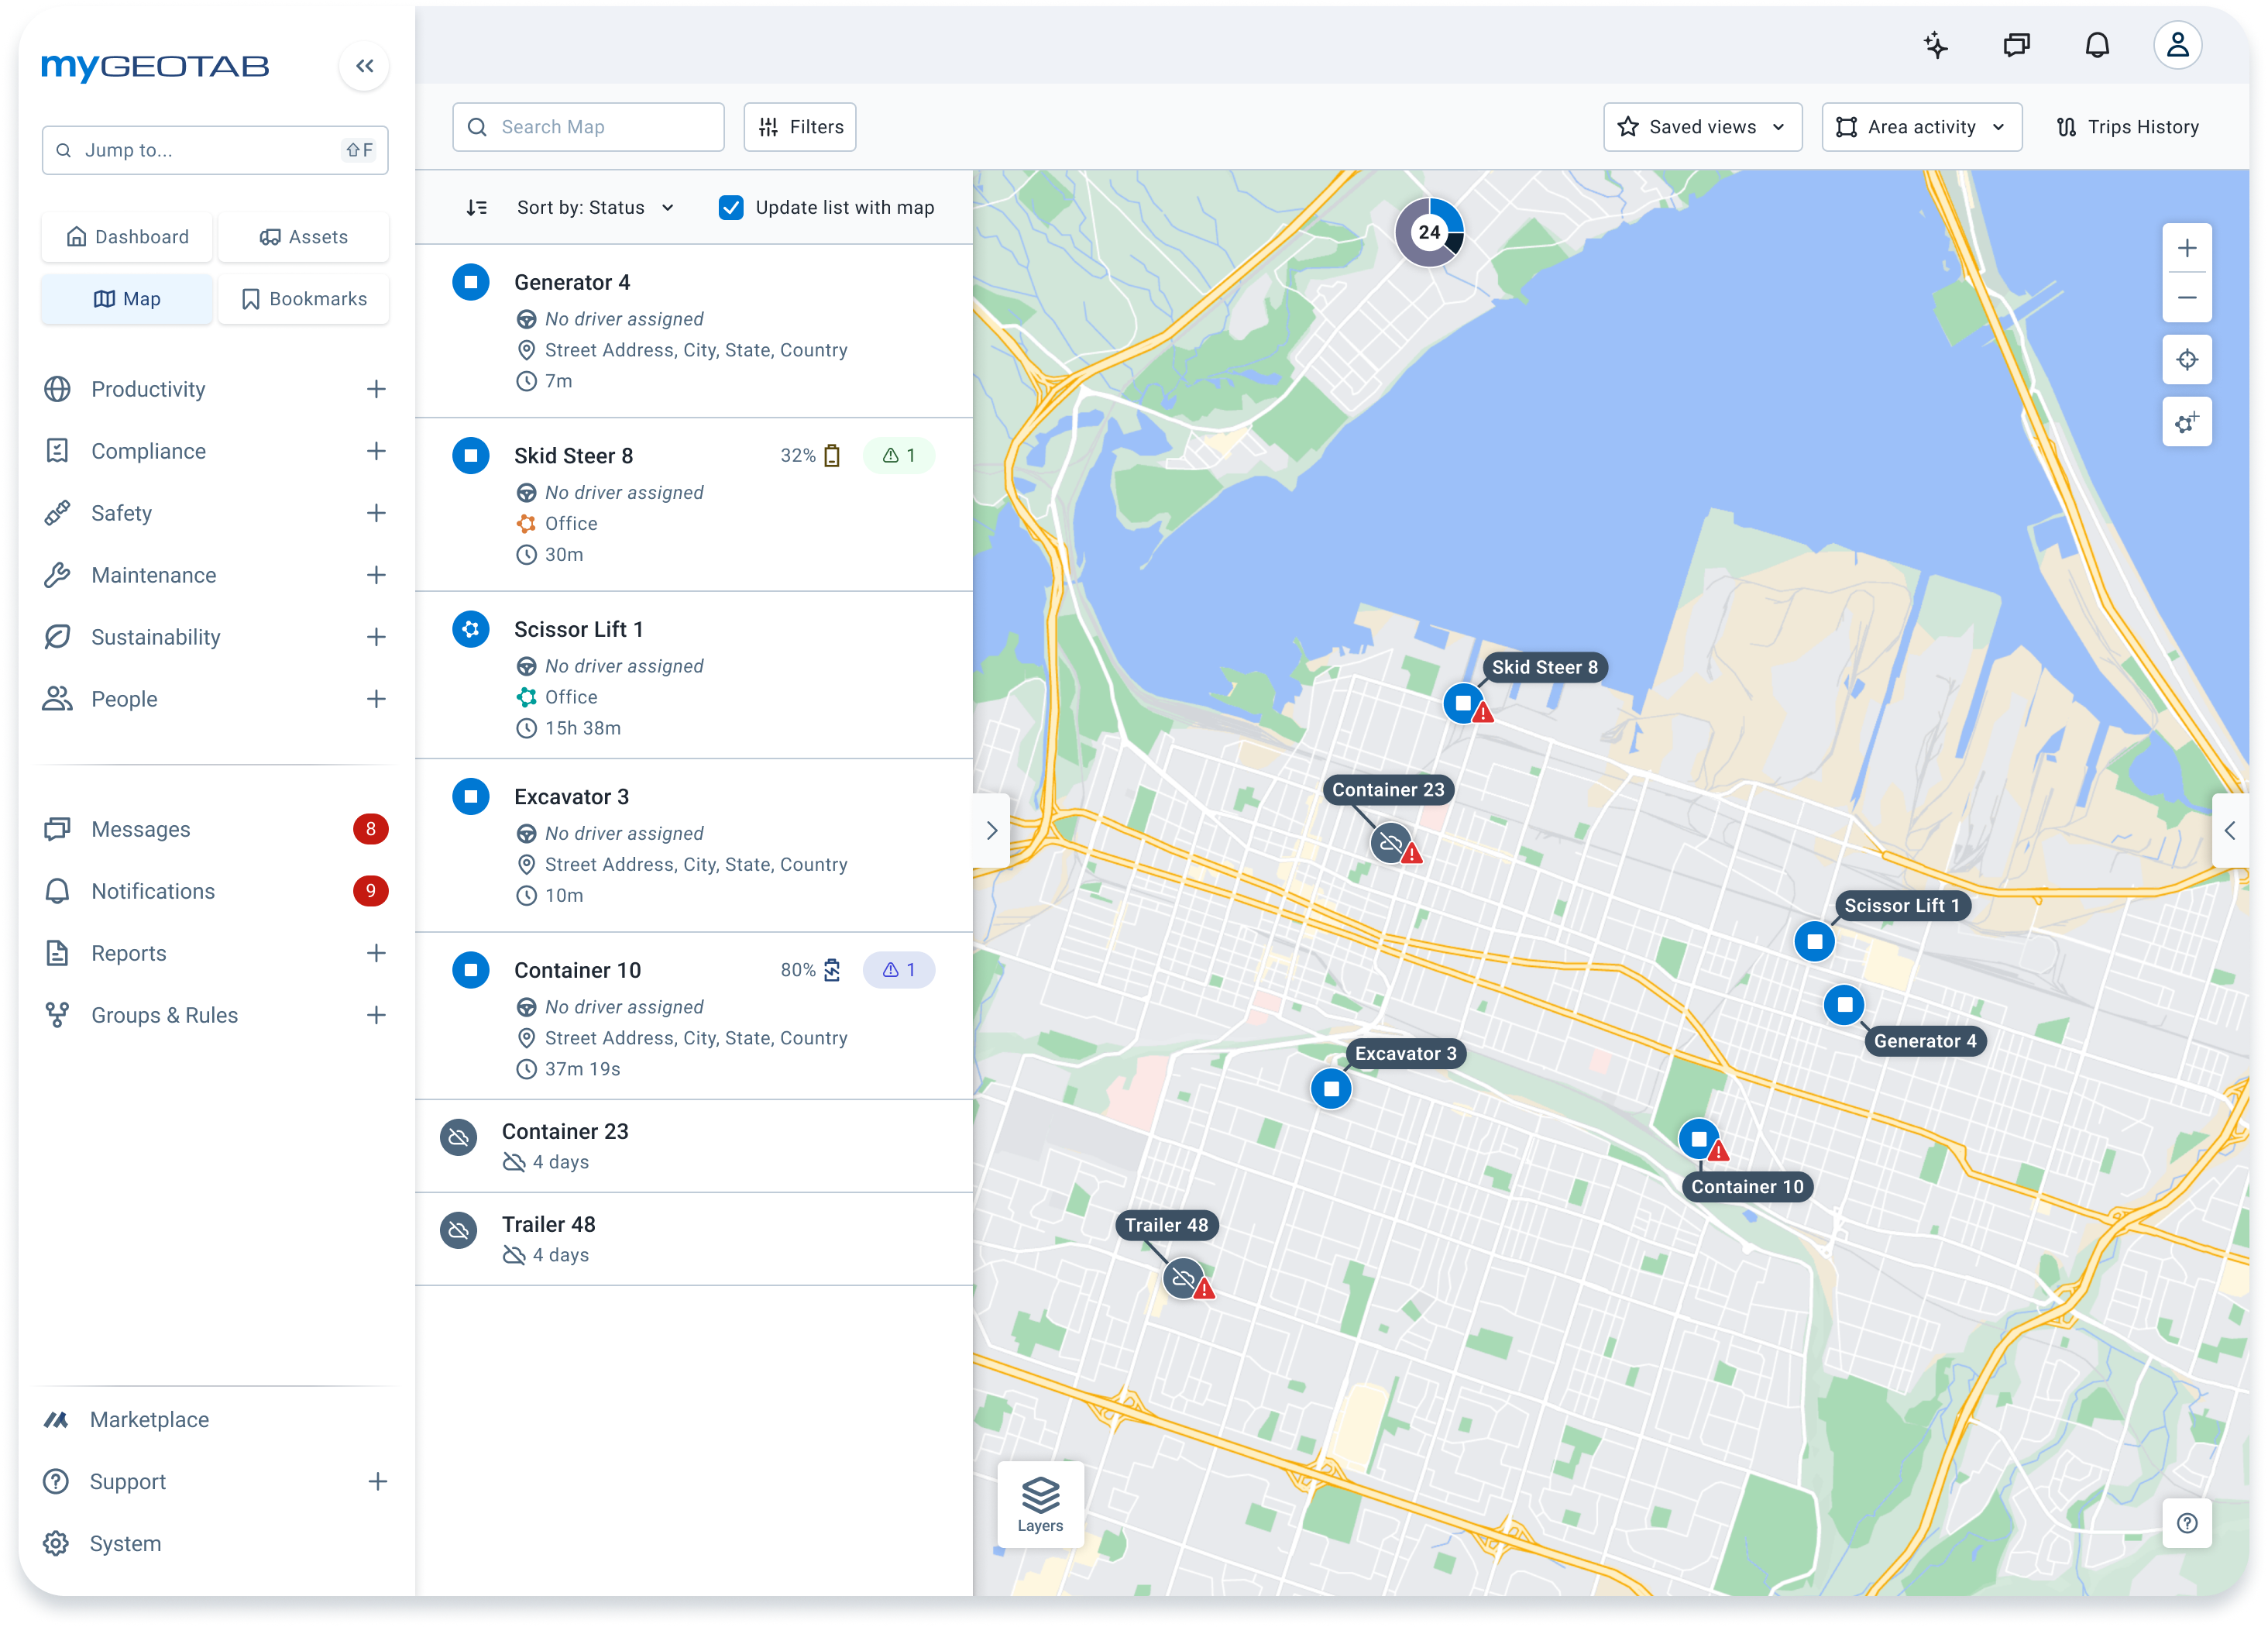Expand the Compliance menu

pyautogui.click(x=376, y=451)
